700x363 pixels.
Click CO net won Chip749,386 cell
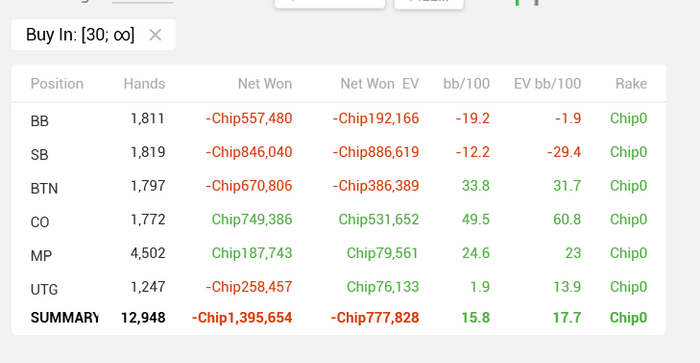[x=252, y=219]
